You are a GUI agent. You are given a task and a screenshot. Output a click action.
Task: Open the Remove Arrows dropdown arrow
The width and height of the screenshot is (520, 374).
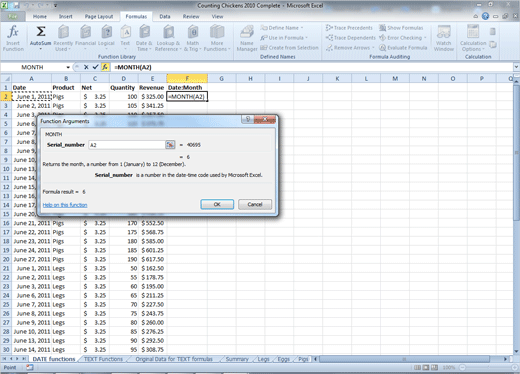pos(373,48)
